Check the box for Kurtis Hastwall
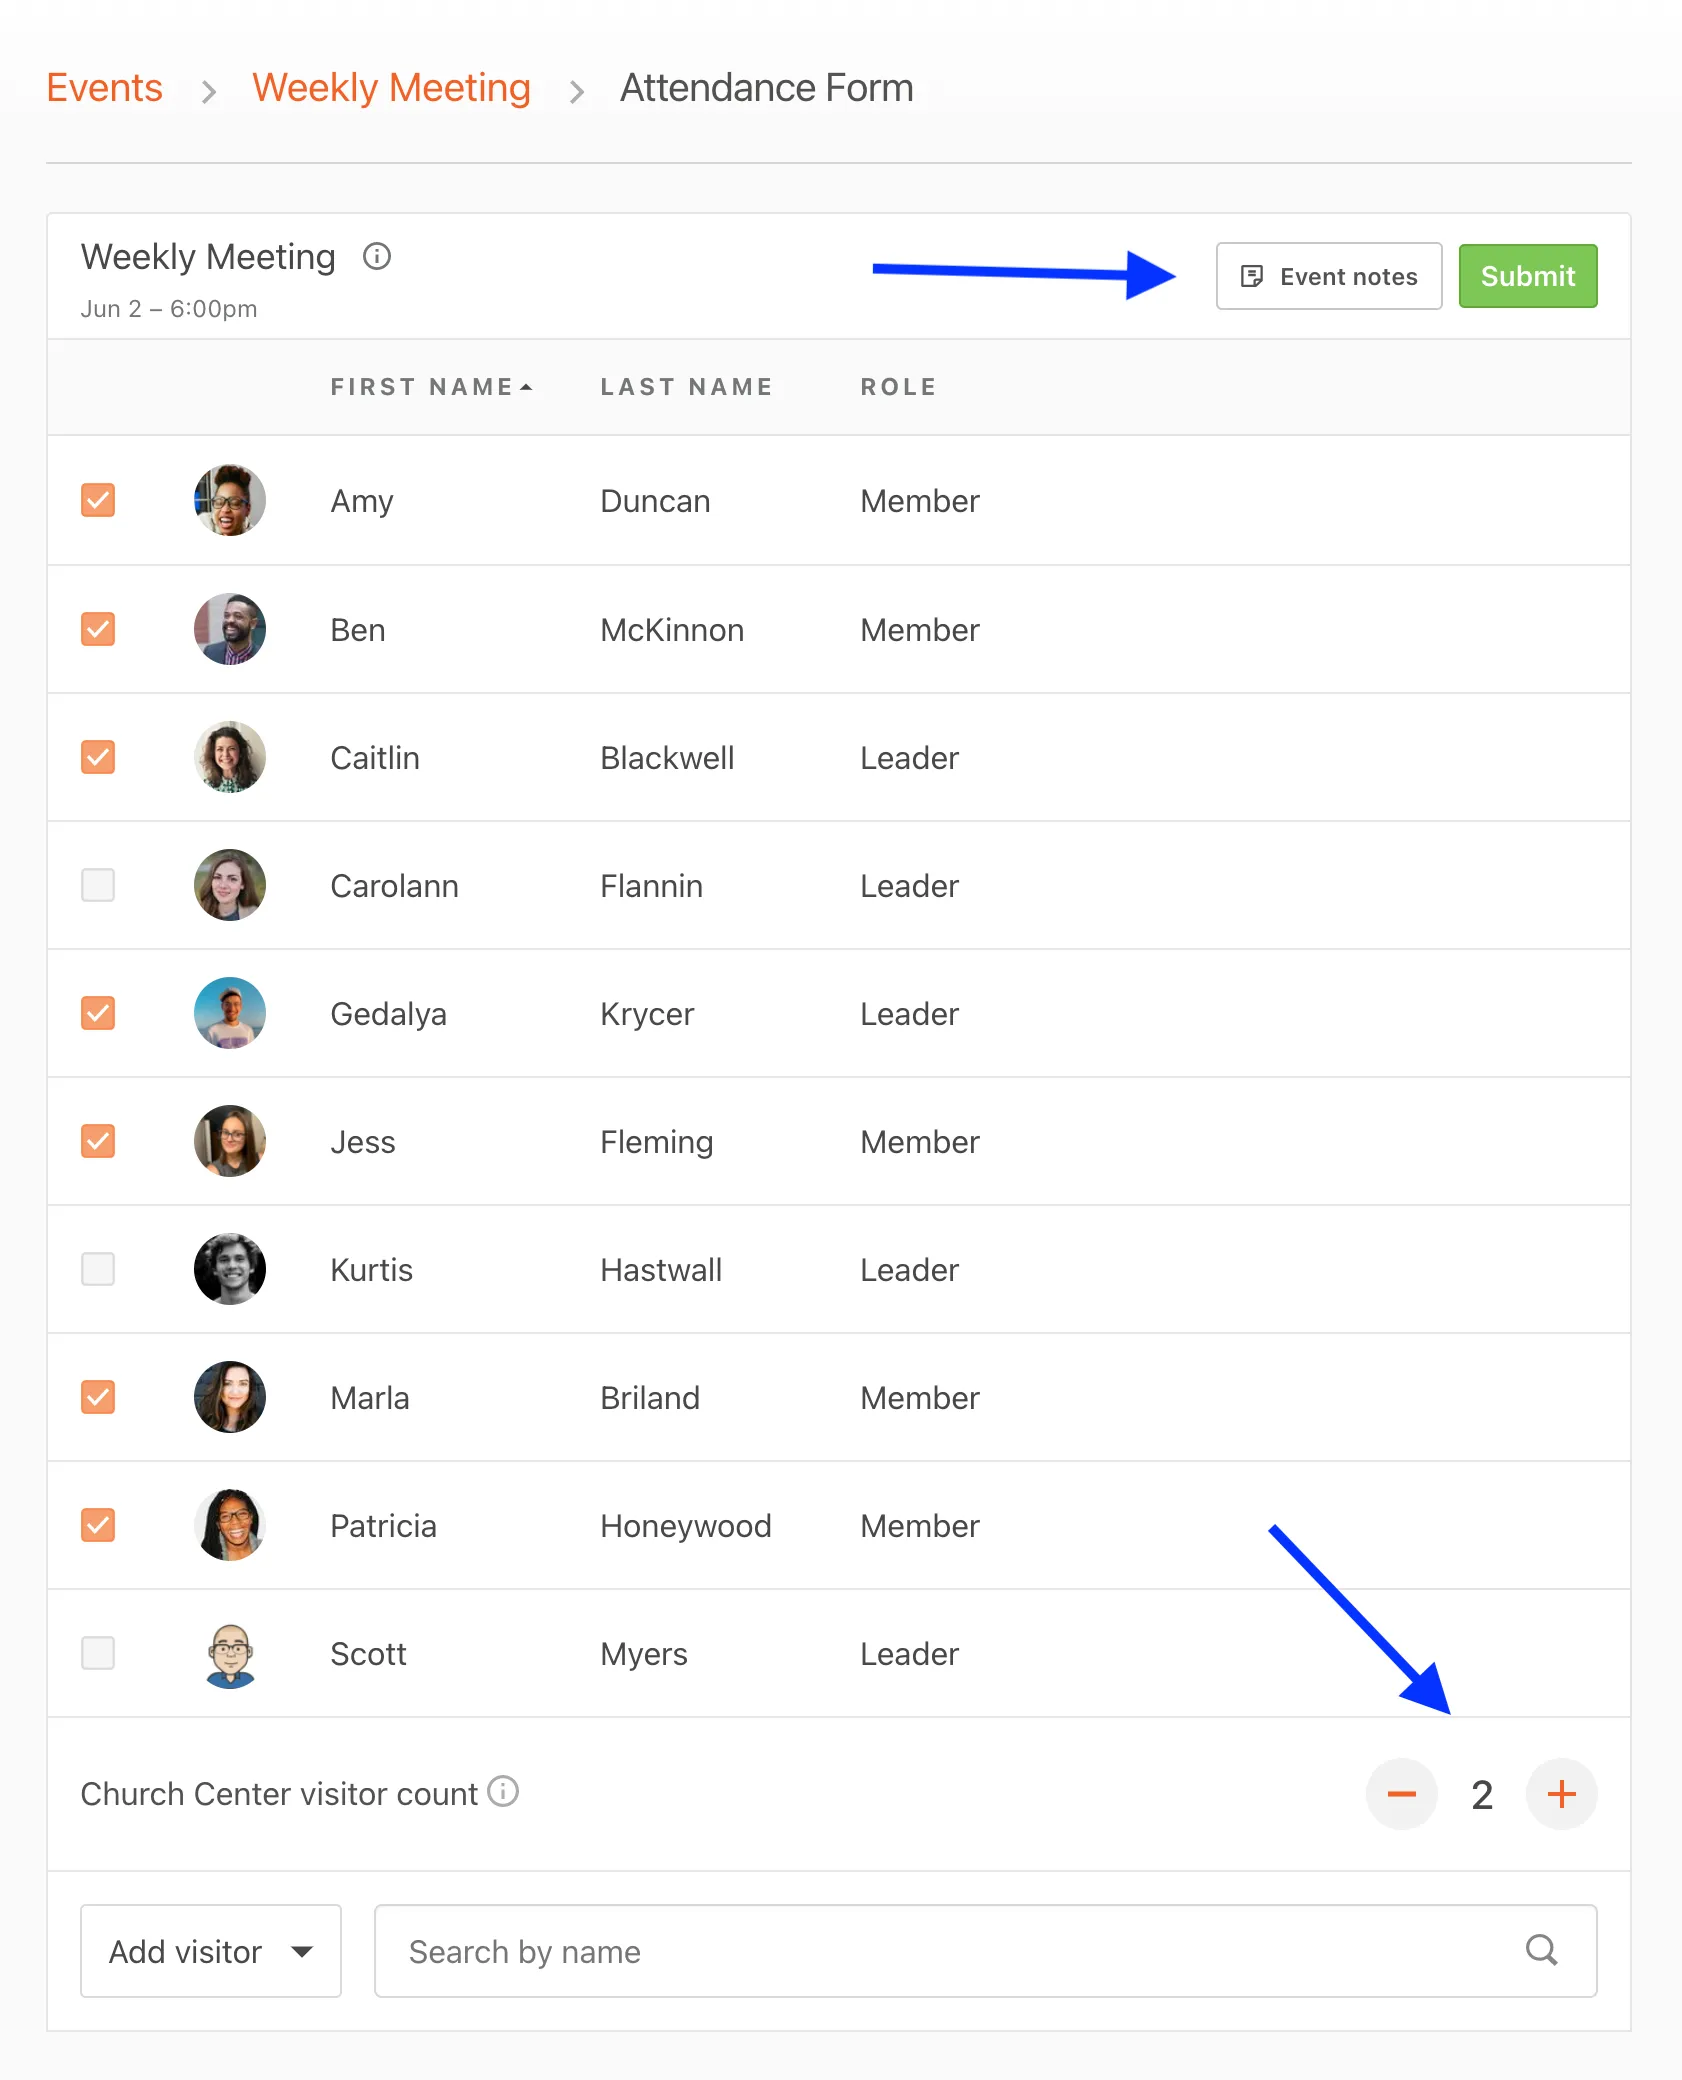This screenshot has height=2080, width=1682. click(x=98, y=1269)
